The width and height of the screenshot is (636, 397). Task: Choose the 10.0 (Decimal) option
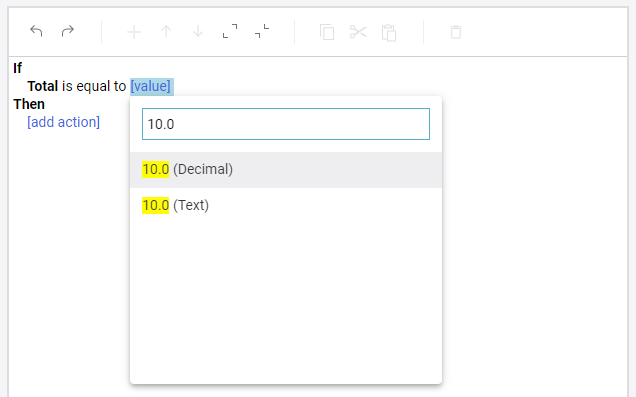(286, 170)
